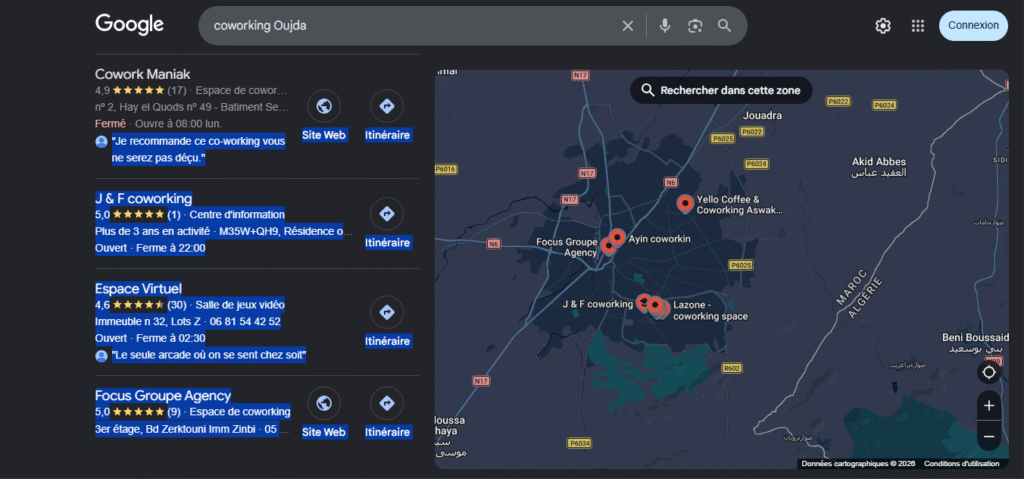Select Focus Groupe Agency map pin

(x=607, y=246)
